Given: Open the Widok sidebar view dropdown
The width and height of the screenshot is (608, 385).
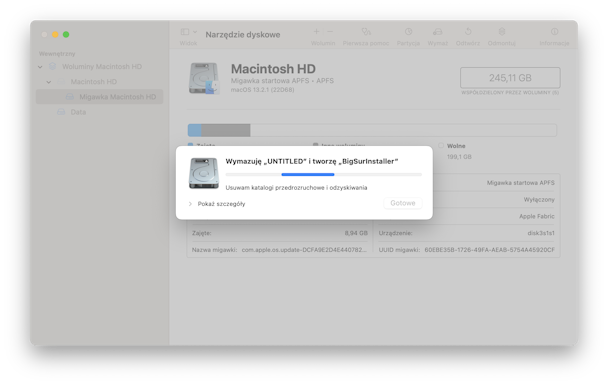Looking at the screenshot, I should tap(189, 32).
